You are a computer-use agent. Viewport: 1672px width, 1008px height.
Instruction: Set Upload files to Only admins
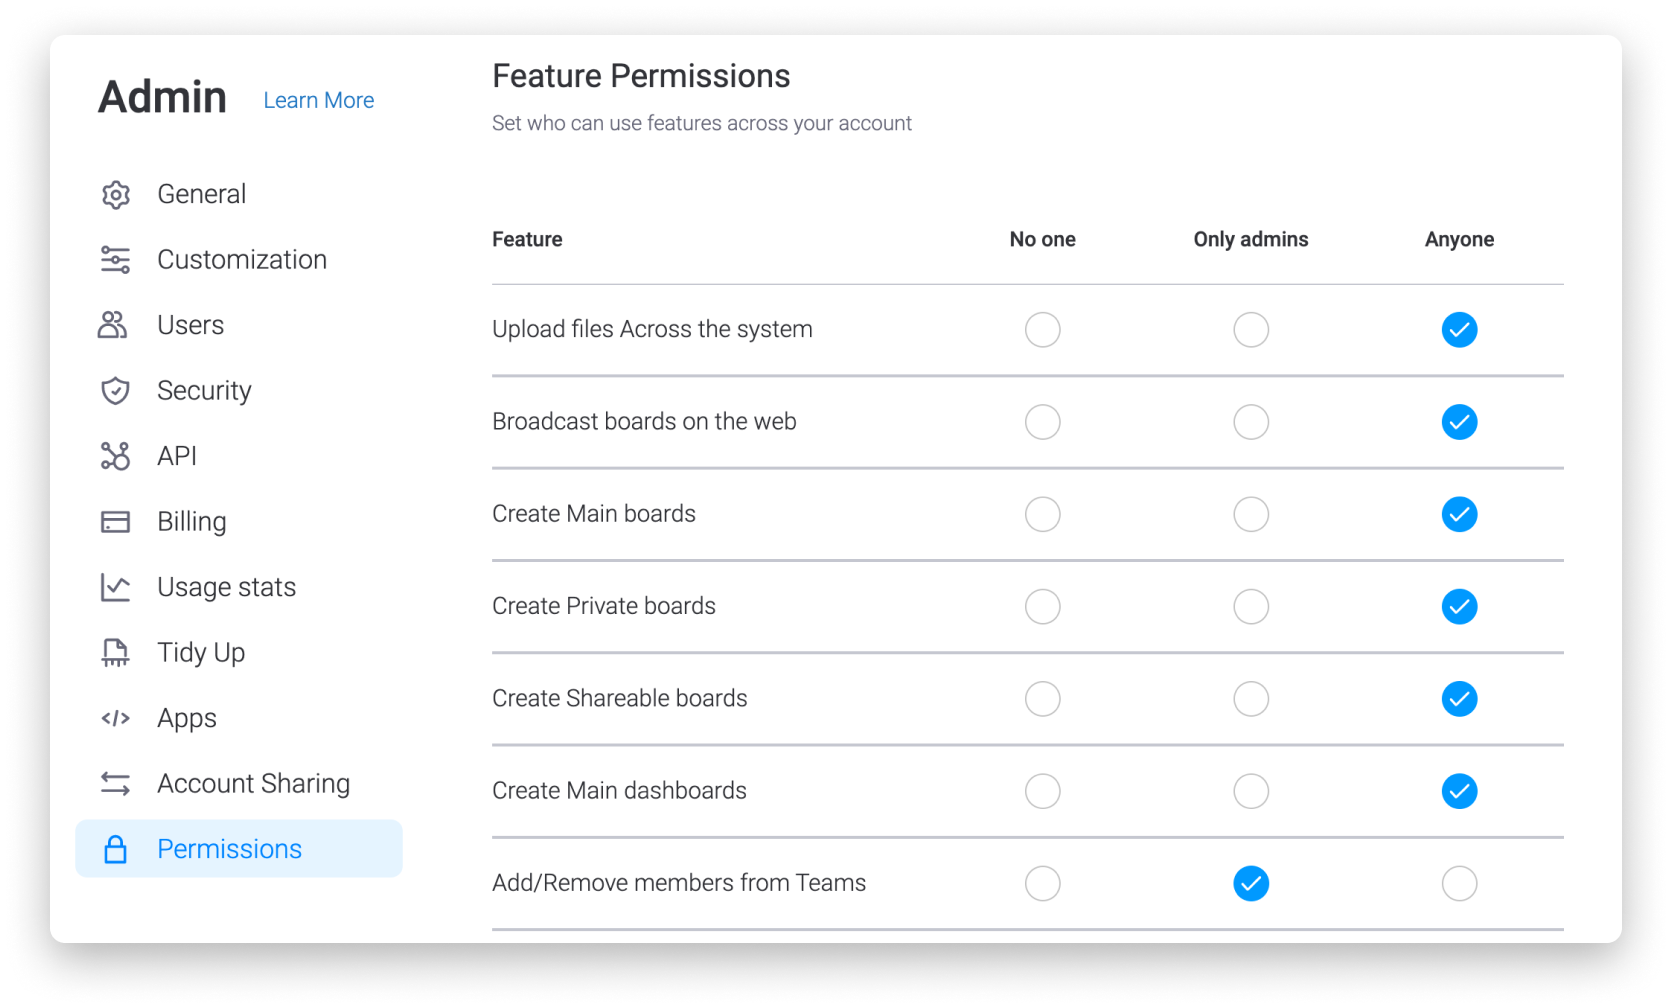[1251, 330]
